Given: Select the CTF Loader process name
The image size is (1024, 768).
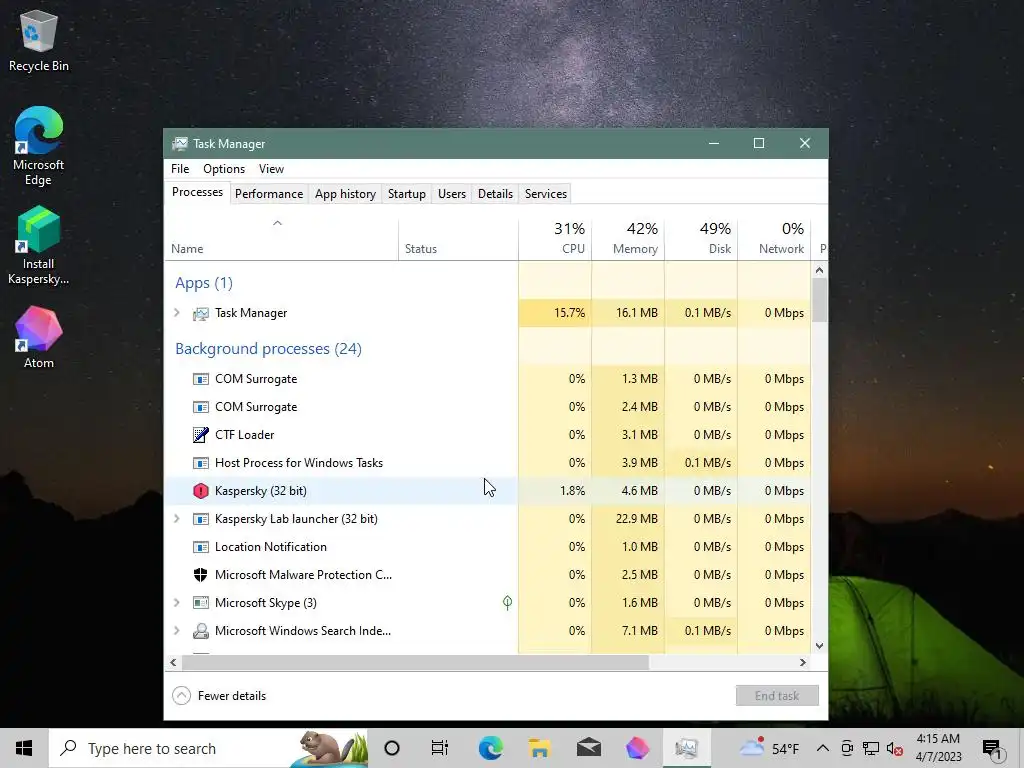Looking at the screenshot, I should [x=244, y=435].
